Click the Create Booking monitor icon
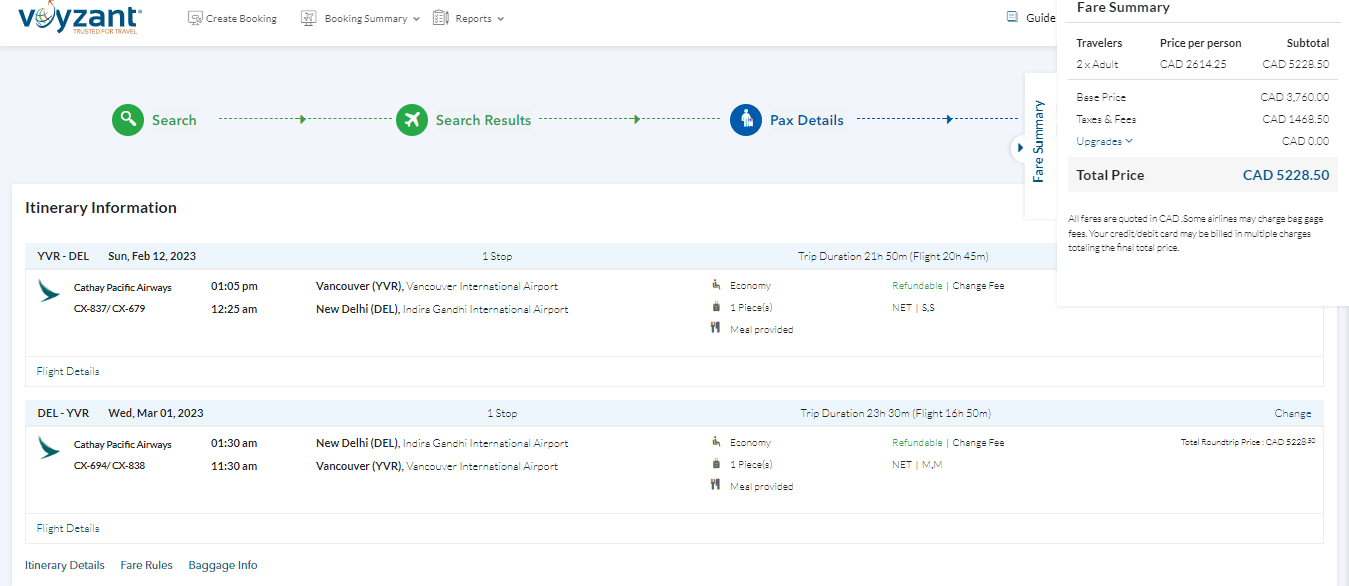 [x=196, y=18]
